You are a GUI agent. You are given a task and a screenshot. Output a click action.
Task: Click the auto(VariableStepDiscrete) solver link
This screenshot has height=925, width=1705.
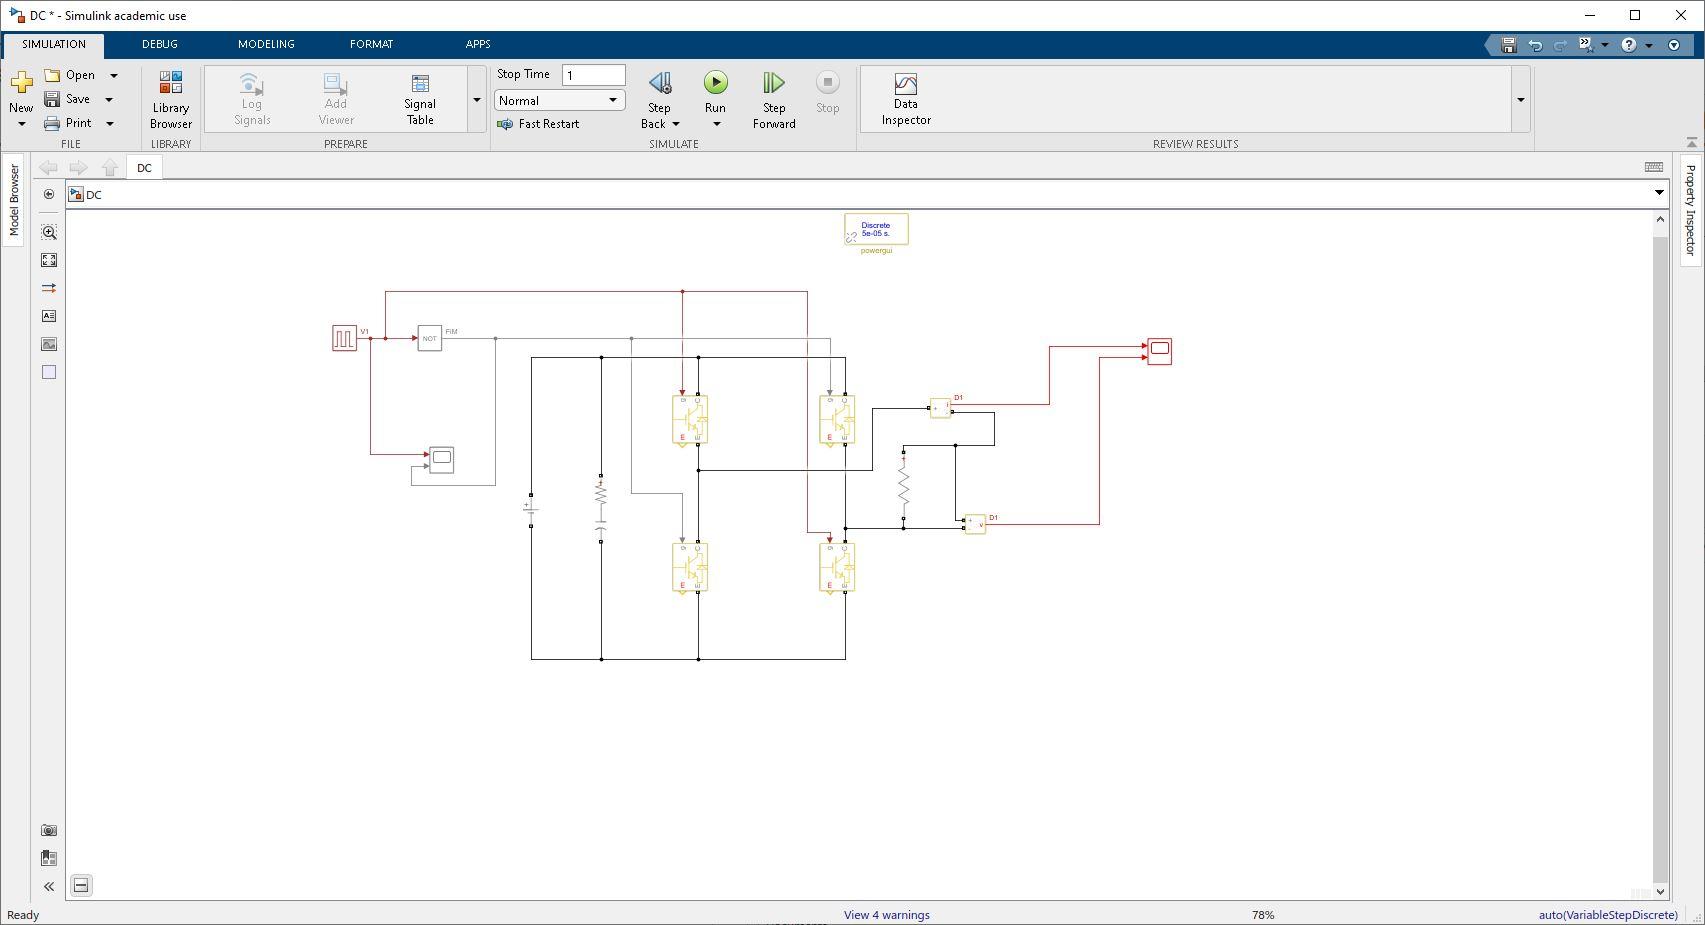(1608, 915)
